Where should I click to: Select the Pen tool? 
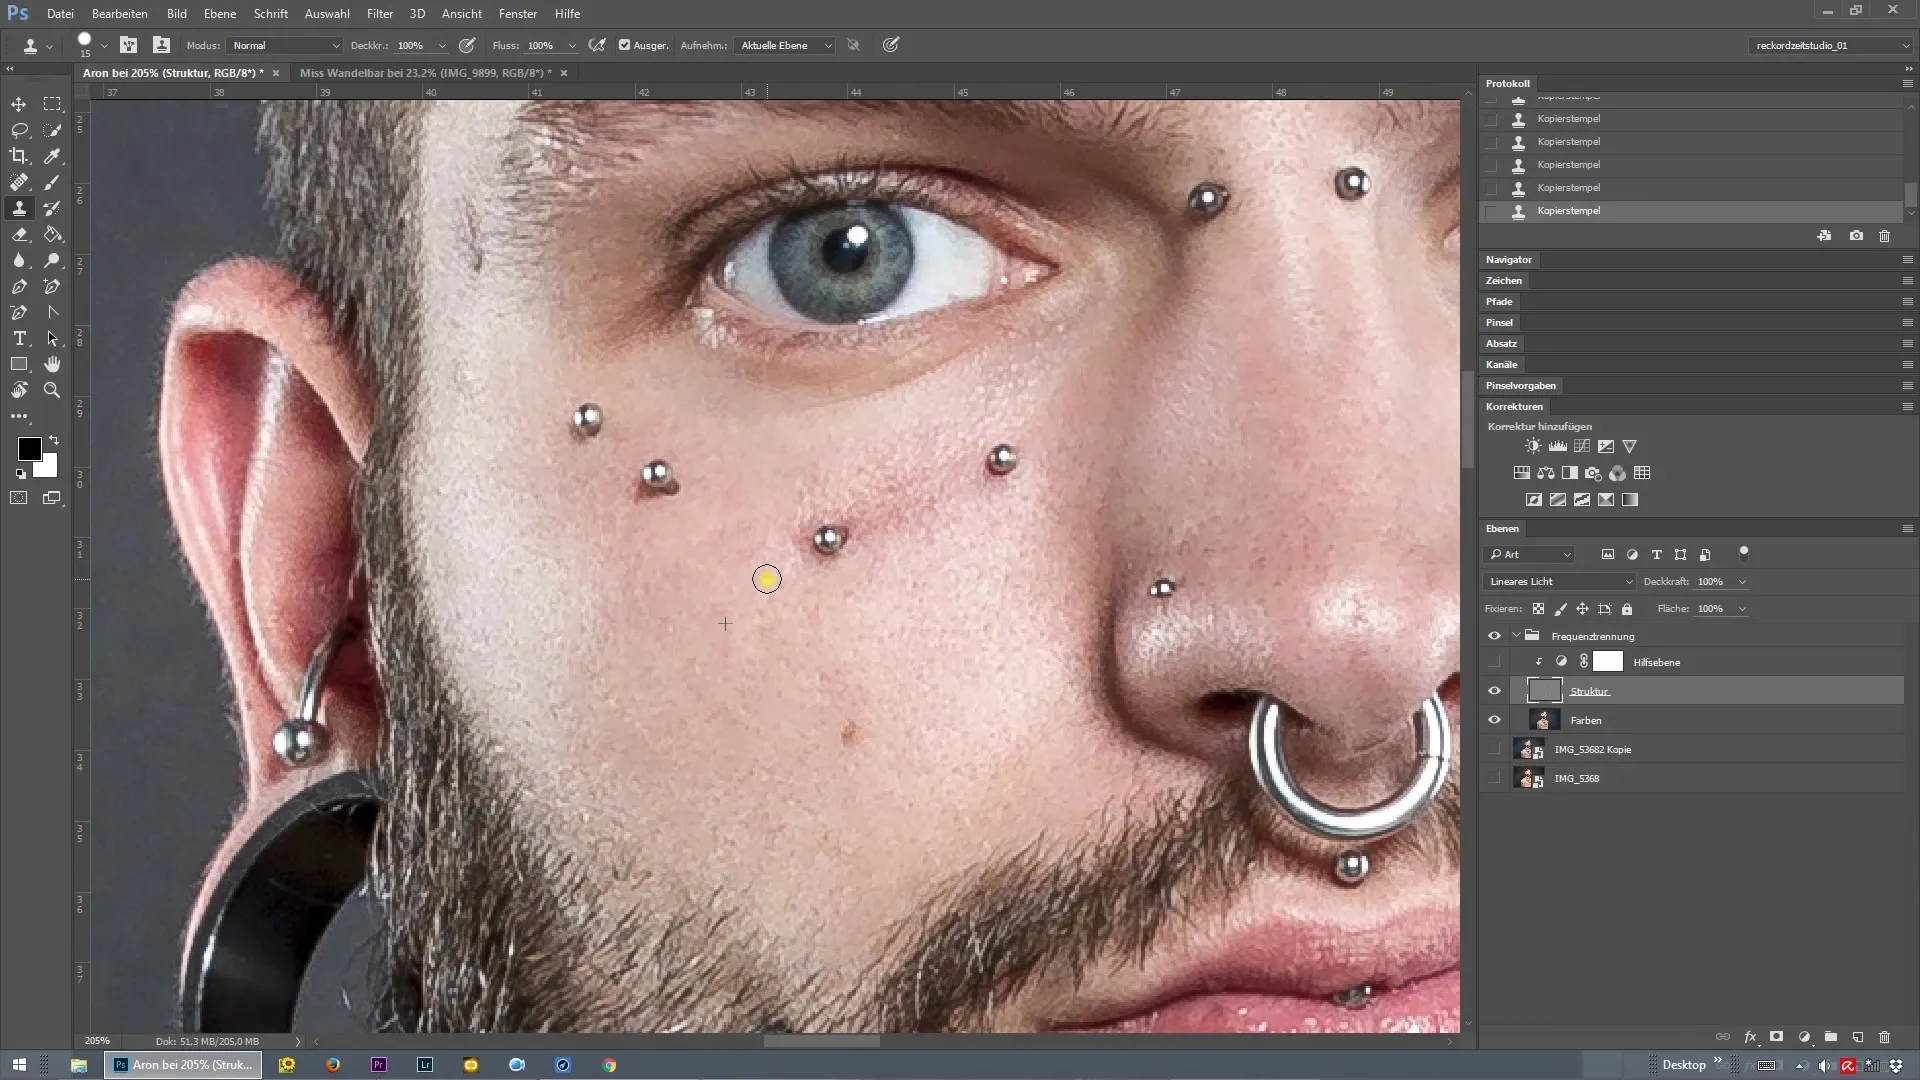[x=19, y=286]
